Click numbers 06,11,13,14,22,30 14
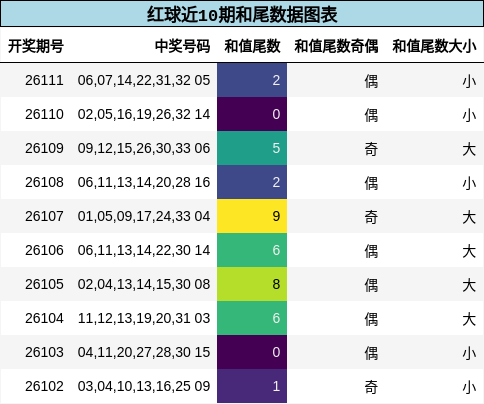This screenshot has width=484, height=404. pyautogui.click(x=144, y=250)
